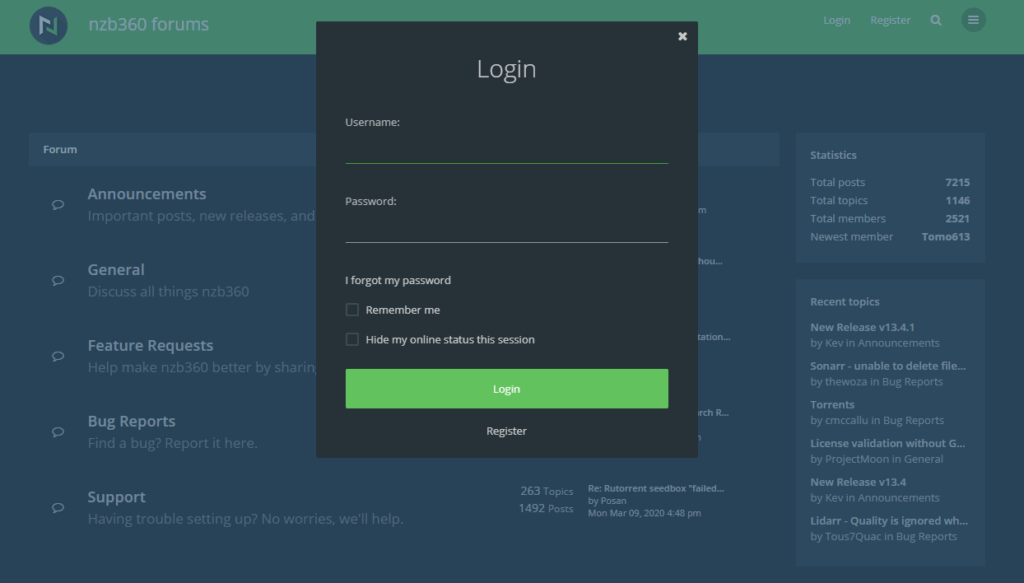Screen dimensions: 1024x583
Task: Click Register link below Login button
Action: [x=506, y=431]
